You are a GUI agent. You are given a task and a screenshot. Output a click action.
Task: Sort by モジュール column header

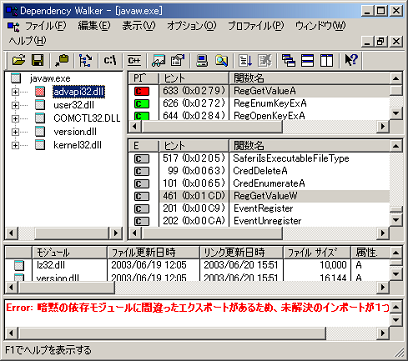69,252
